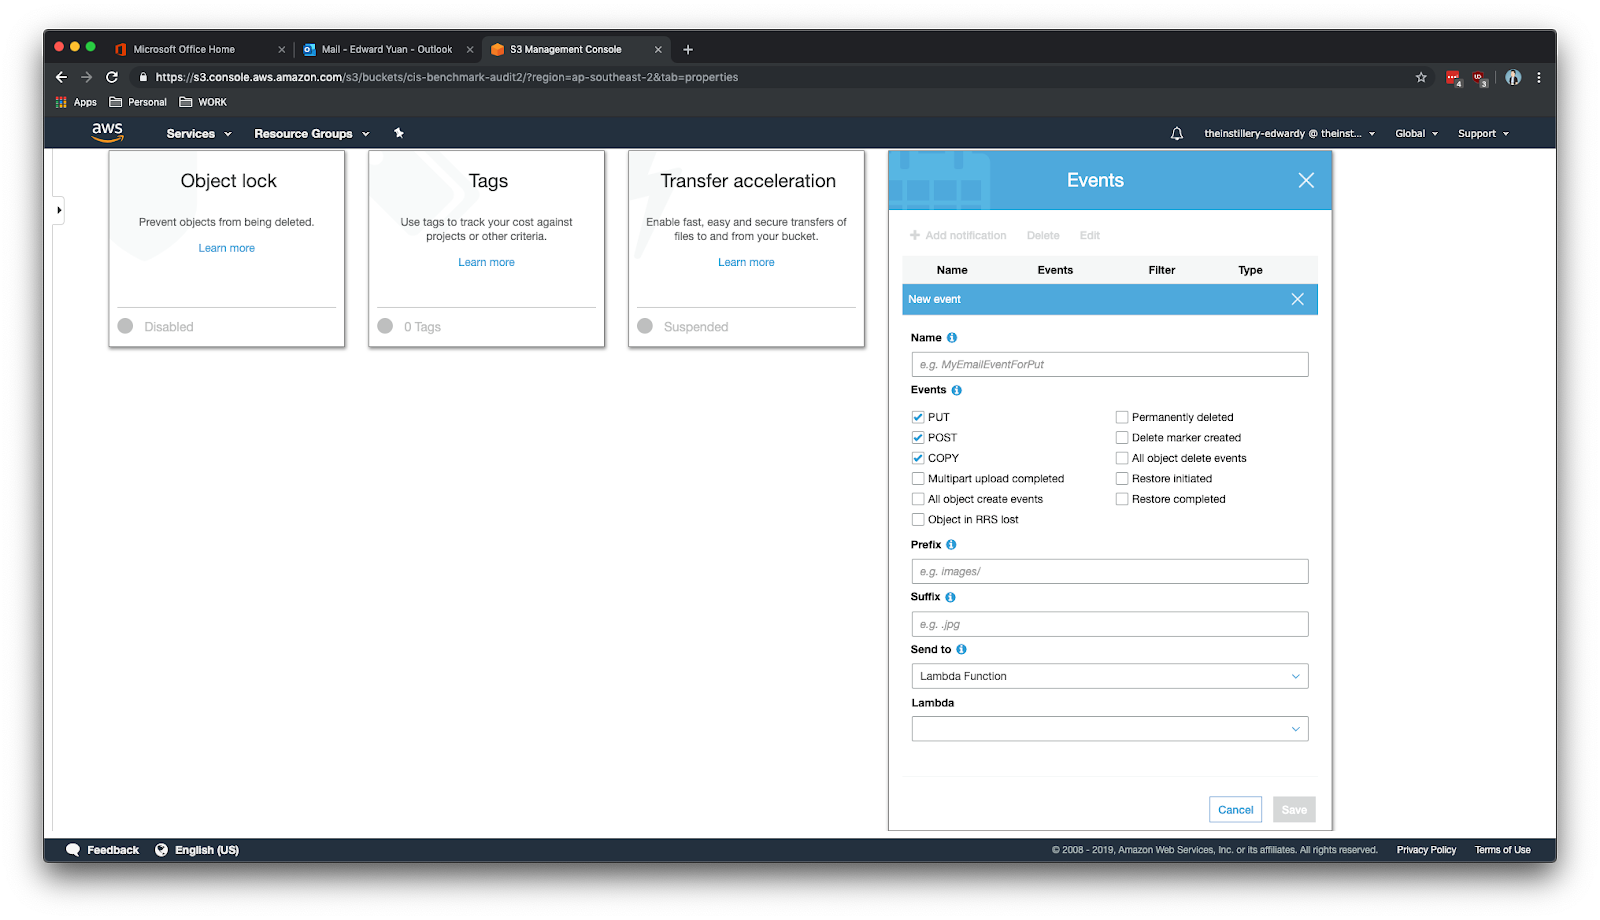Click the pin shortcut icon beside Resource Groups

point(398,132)
